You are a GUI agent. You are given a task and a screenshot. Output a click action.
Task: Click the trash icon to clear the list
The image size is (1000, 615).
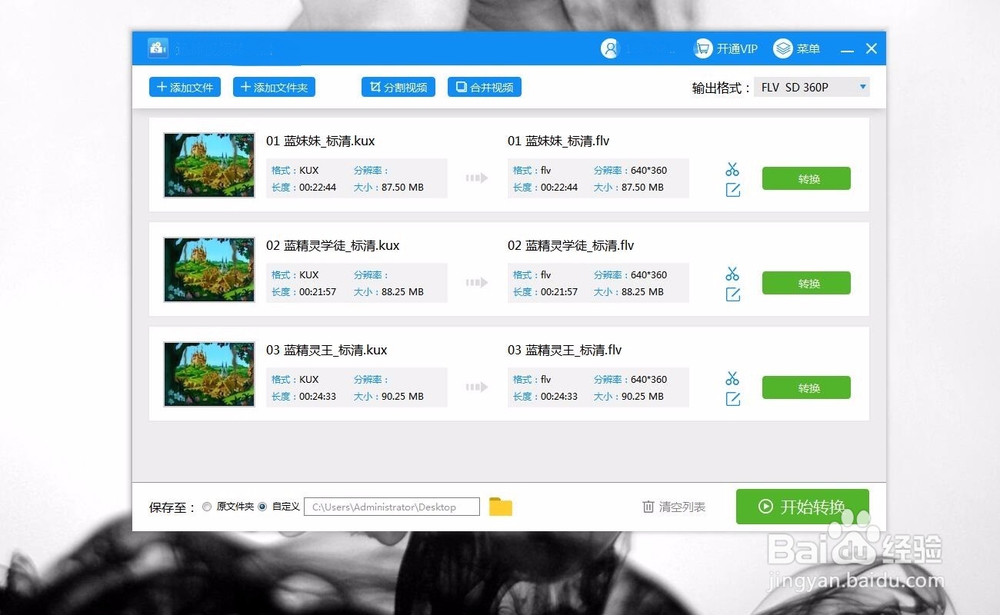[x=649, y=506]
